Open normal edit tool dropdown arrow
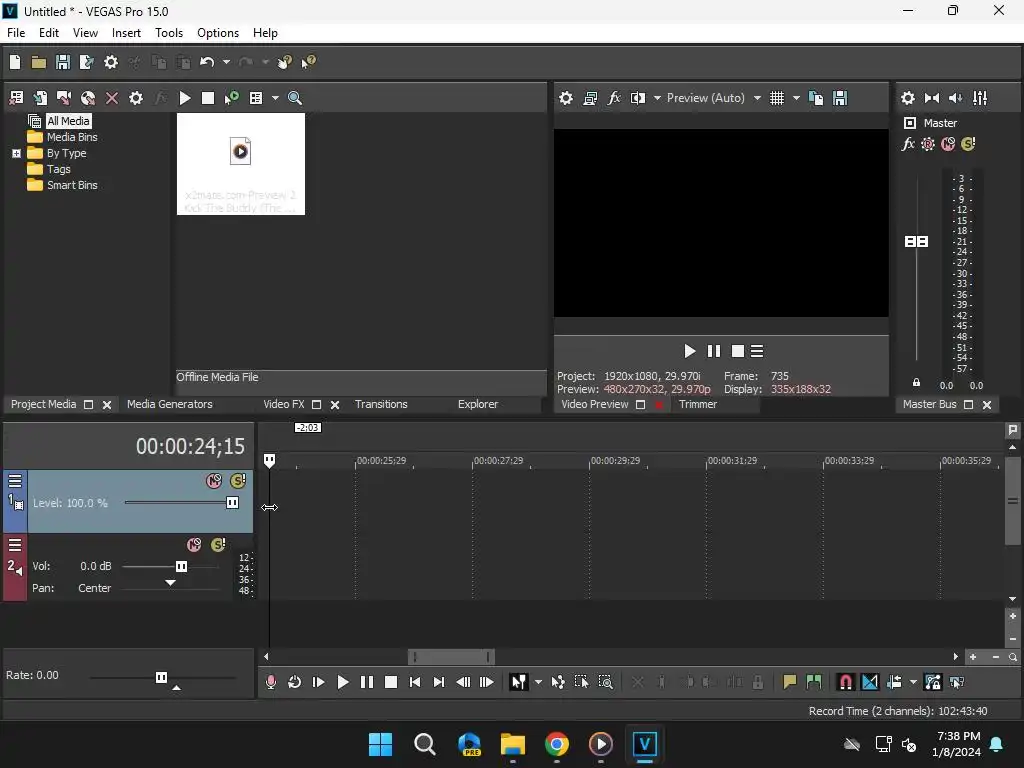 point(538,682)
